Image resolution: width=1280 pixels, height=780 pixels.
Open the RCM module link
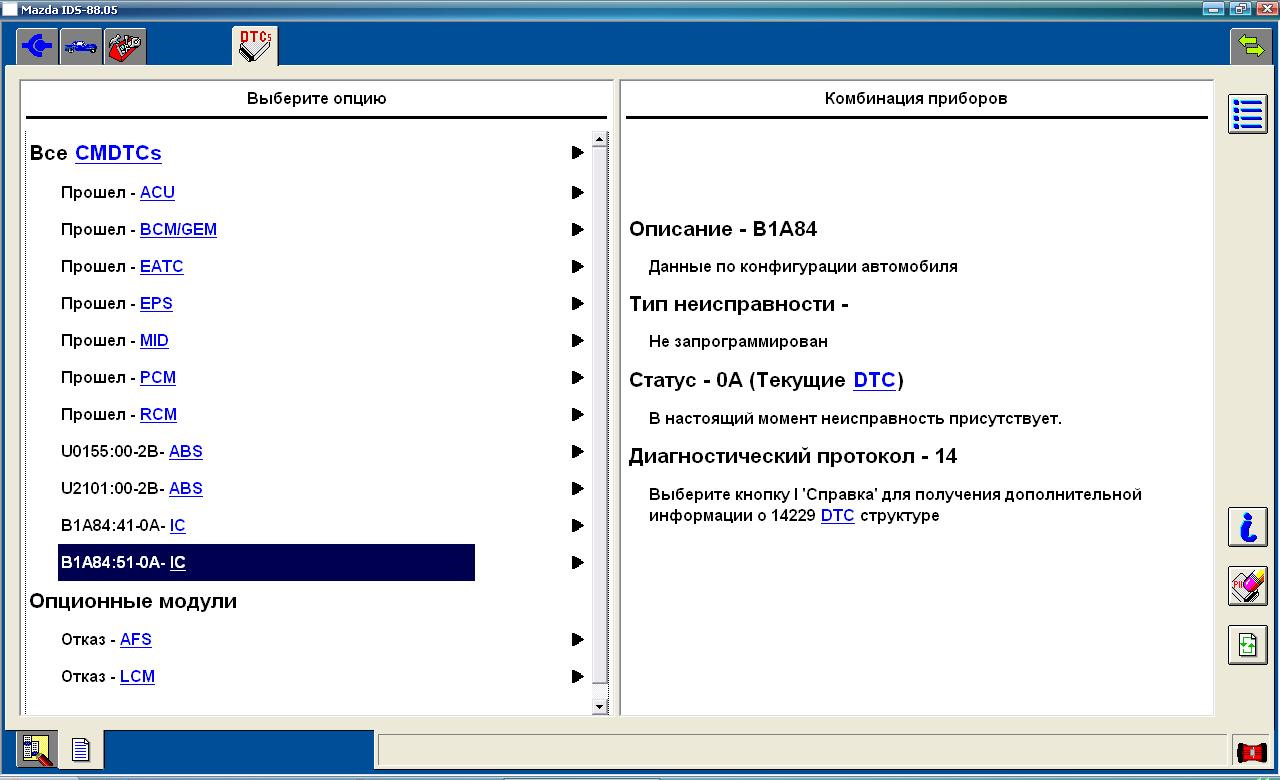[x=158, y=414]
